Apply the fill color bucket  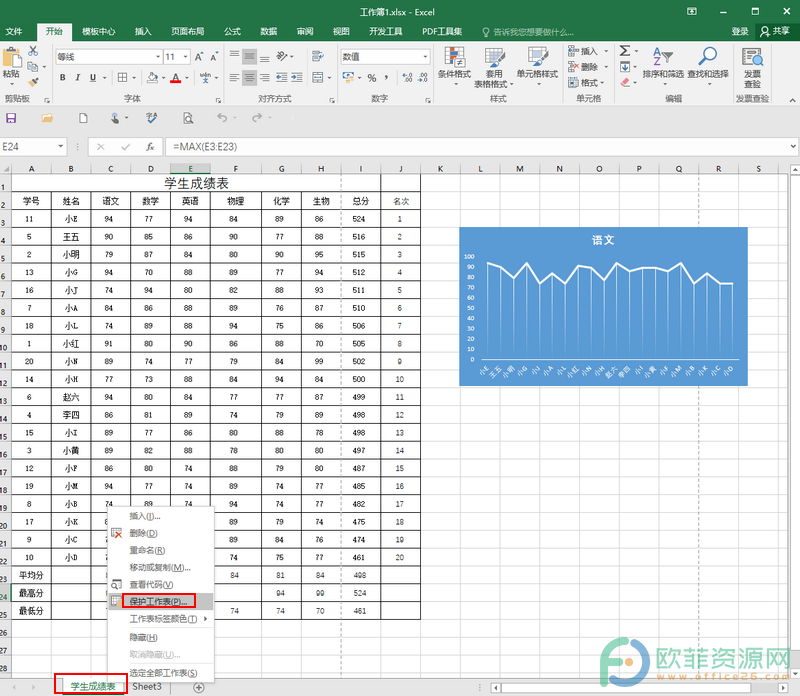(x=152, y=78)
